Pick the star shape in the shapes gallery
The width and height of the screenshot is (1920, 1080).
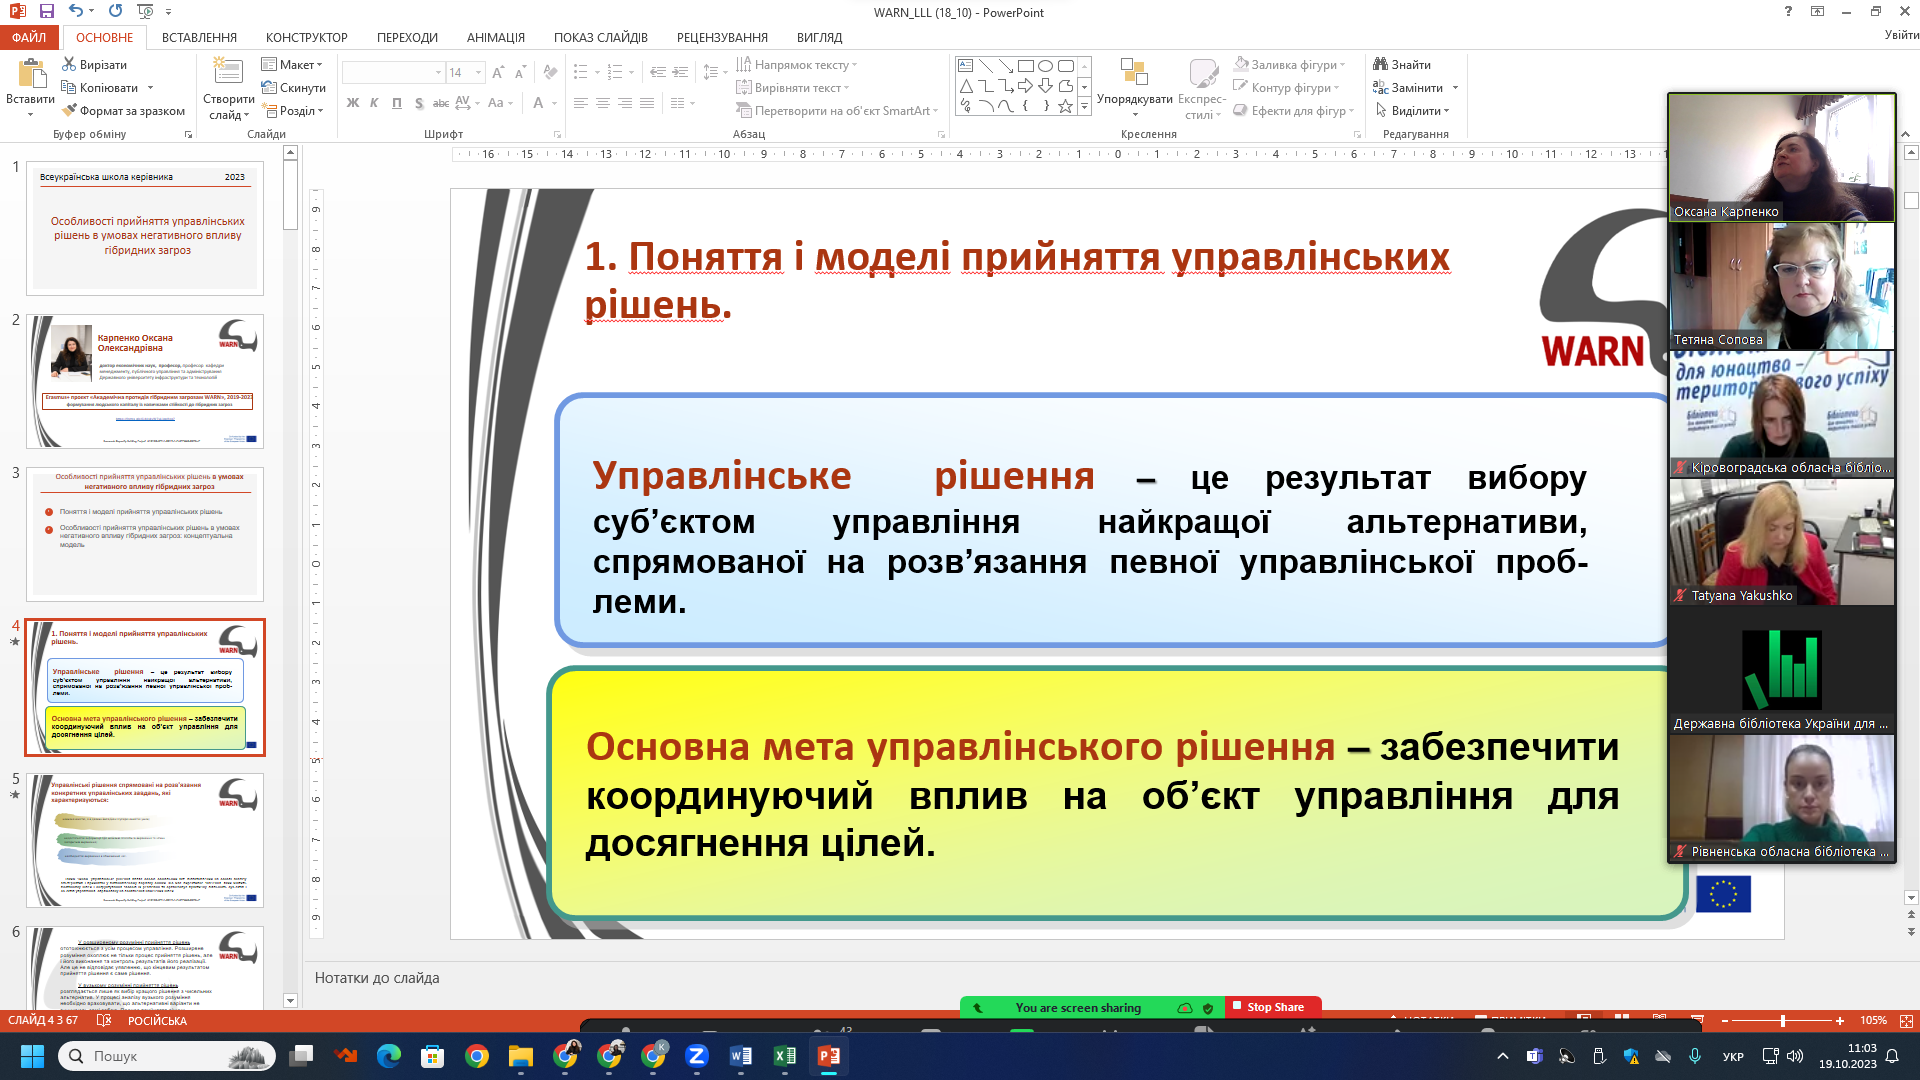[1066, 106]
